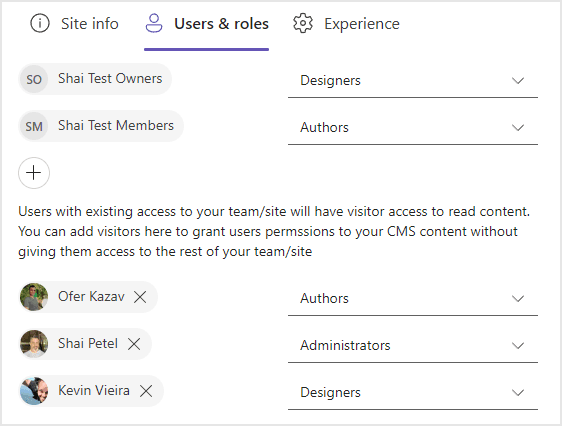Click the SM avatar badge
This screenshot has width=562, height=426.
34,126
